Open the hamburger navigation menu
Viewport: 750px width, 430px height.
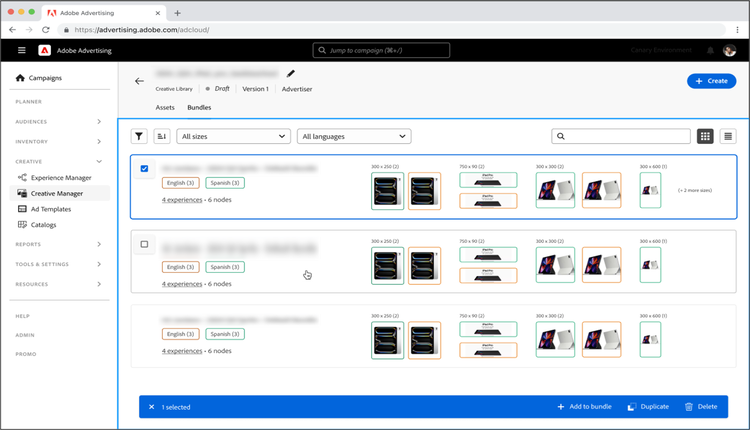[22, 50]
